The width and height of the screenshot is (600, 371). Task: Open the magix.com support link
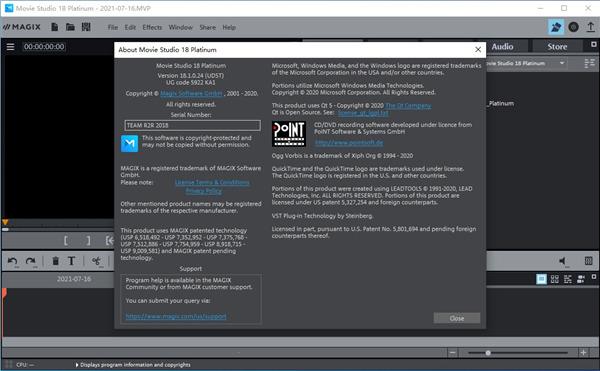tap(176, 316)
